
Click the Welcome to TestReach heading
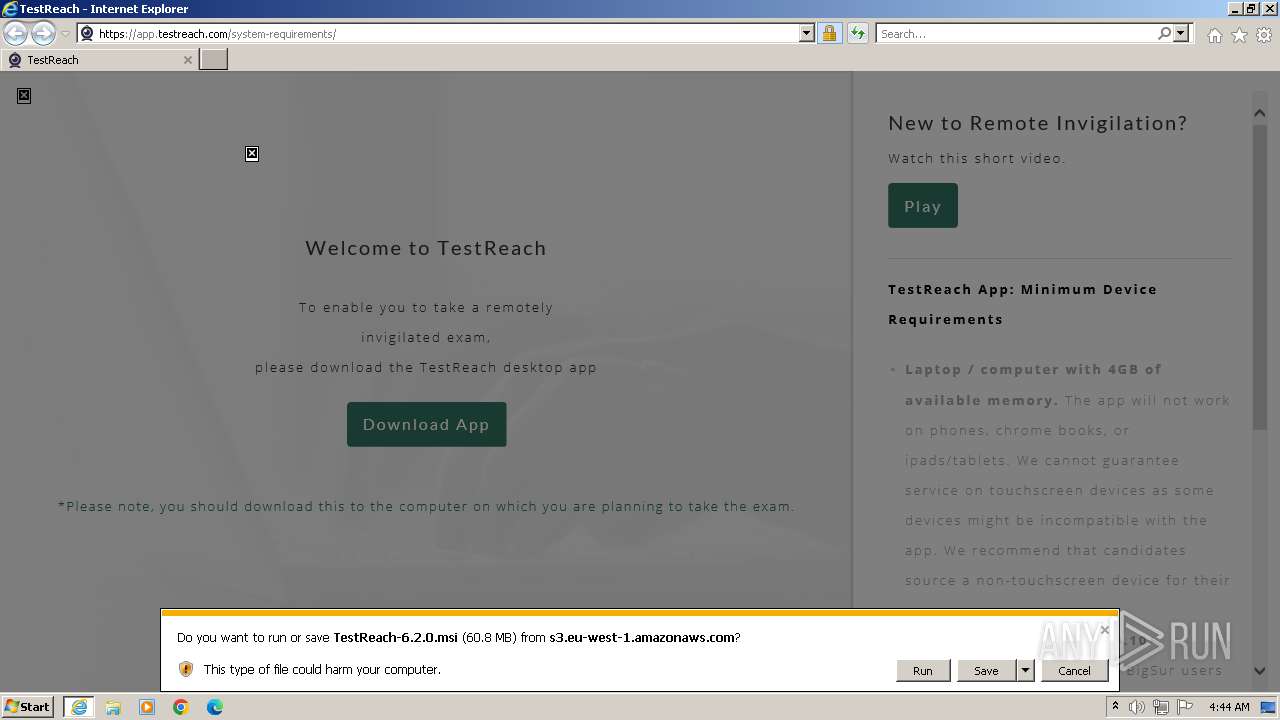(426, 248)
